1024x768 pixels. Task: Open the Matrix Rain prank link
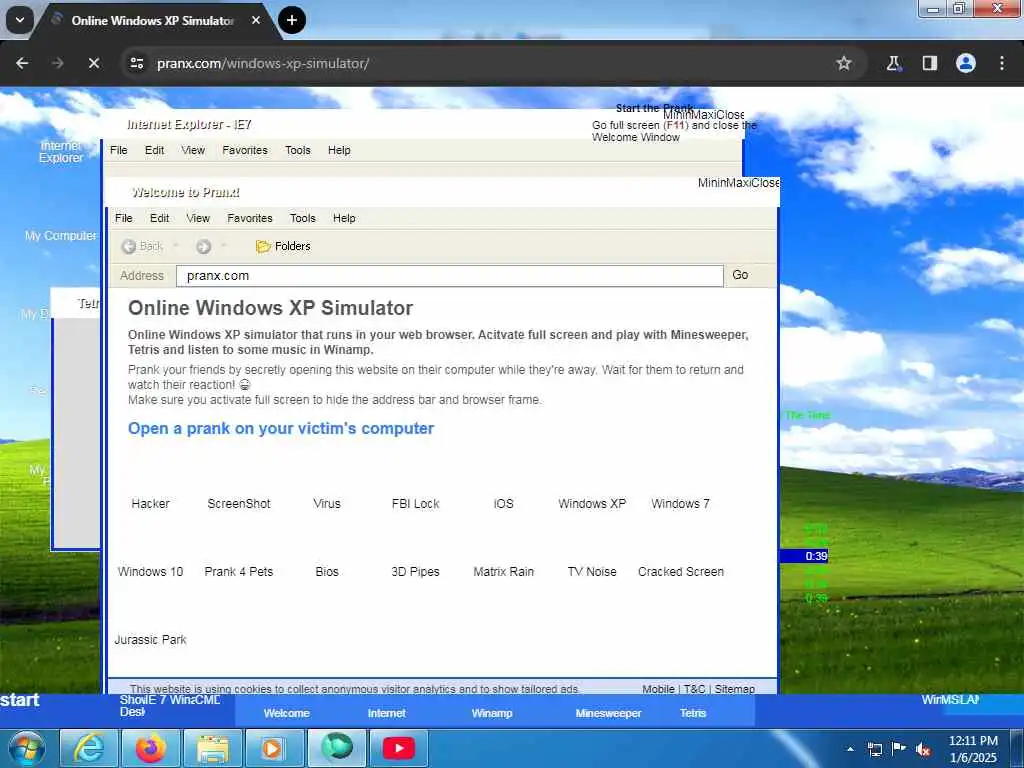504,571
